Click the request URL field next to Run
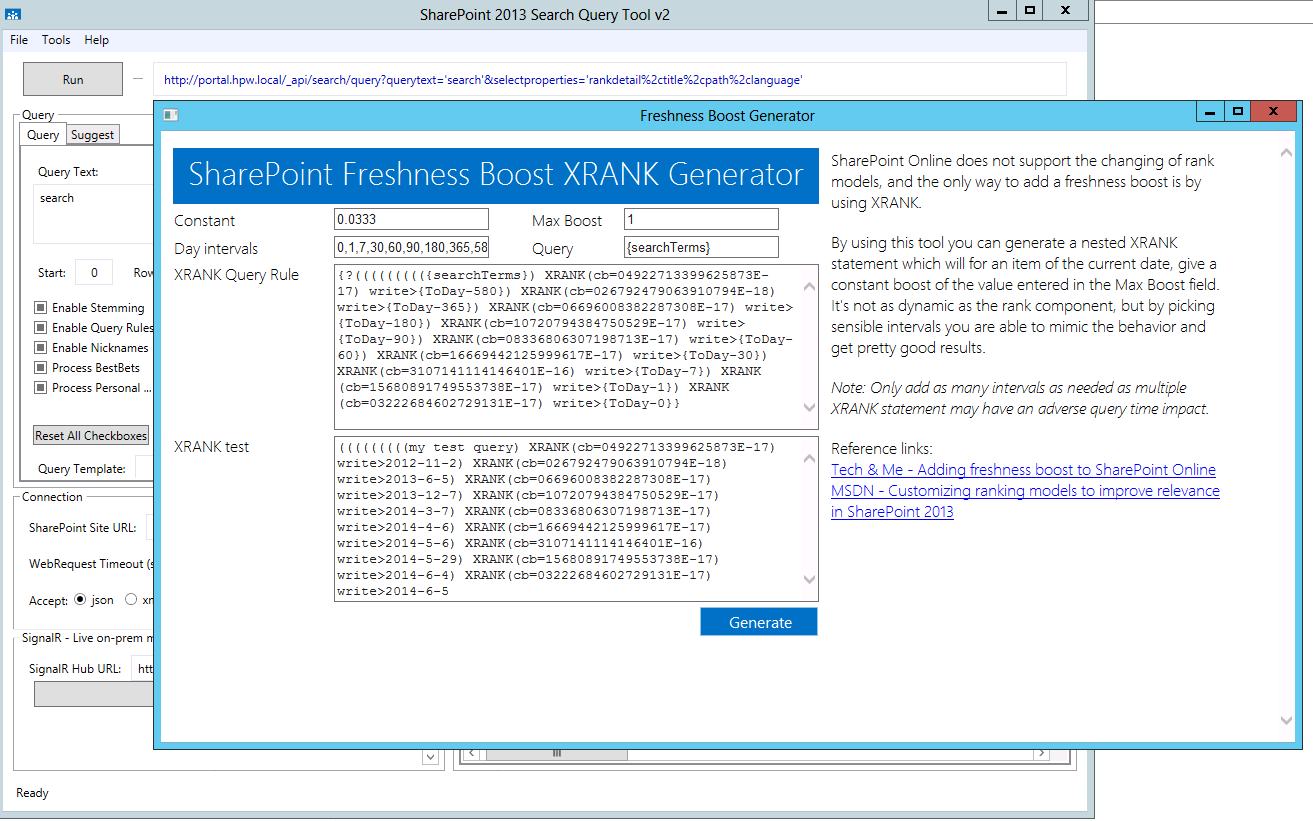The height and width of the screenshot is (821, 1313). tap(610, 80)
